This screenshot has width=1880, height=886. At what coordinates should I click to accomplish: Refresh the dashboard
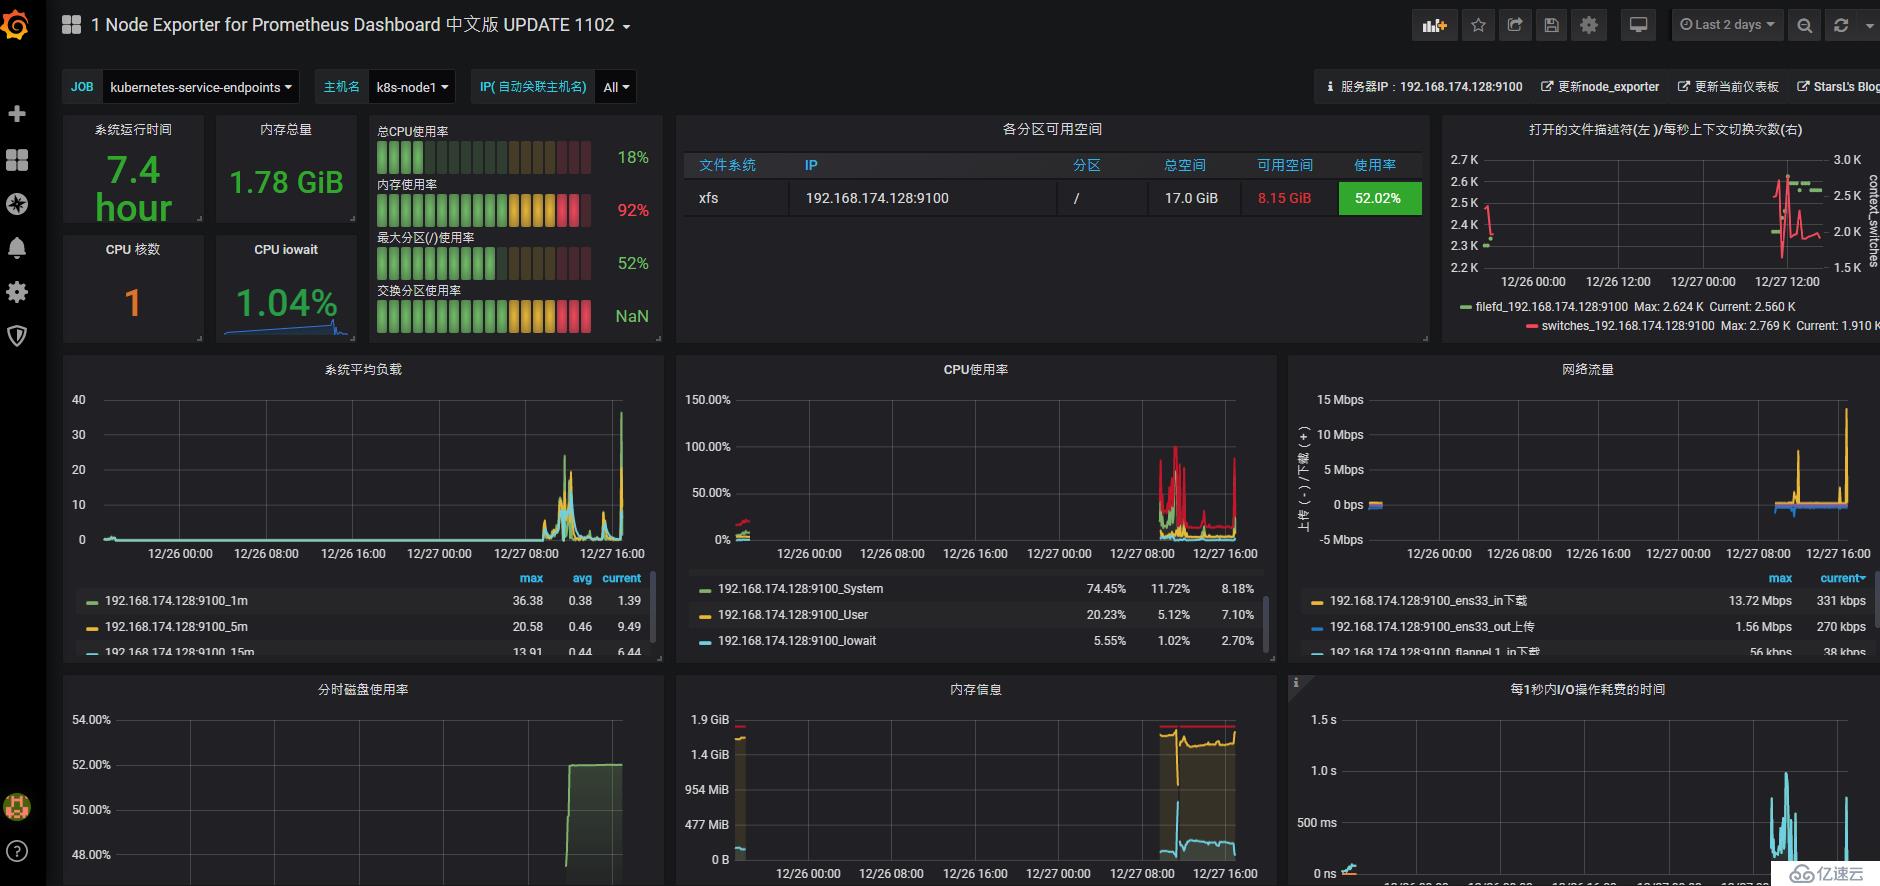pyautogui.click(x=1841, y=26)
